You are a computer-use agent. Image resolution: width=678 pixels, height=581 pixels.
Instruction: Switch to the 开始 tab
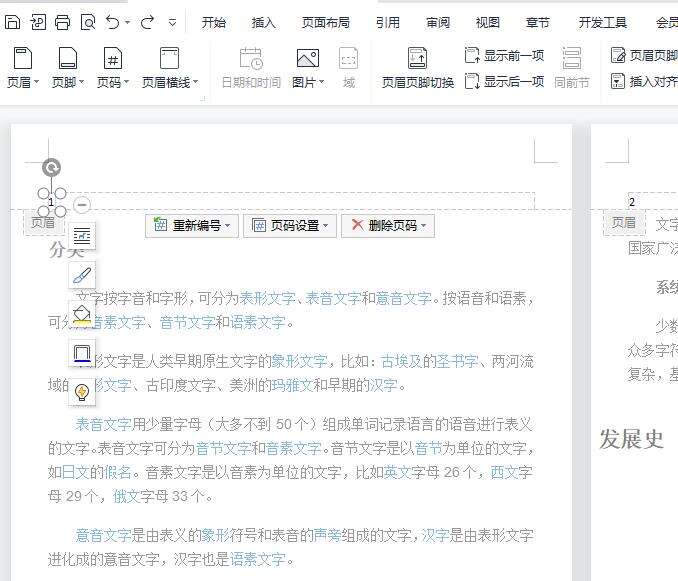point(214,22)
